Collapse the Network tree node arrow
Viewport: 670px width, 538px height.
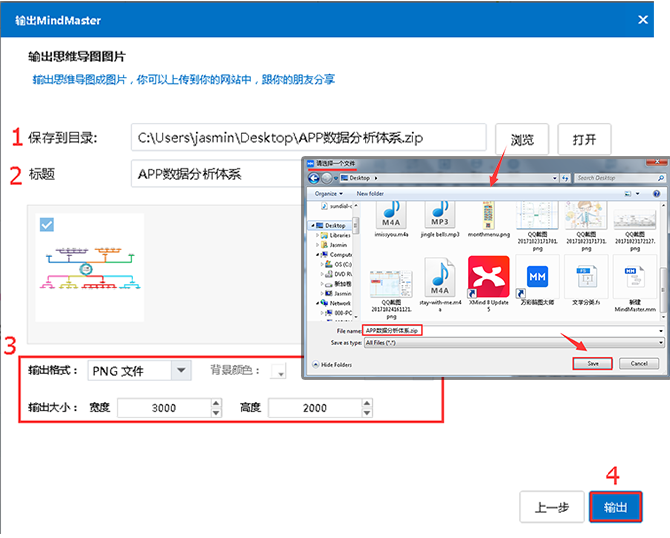pos(317,303)
